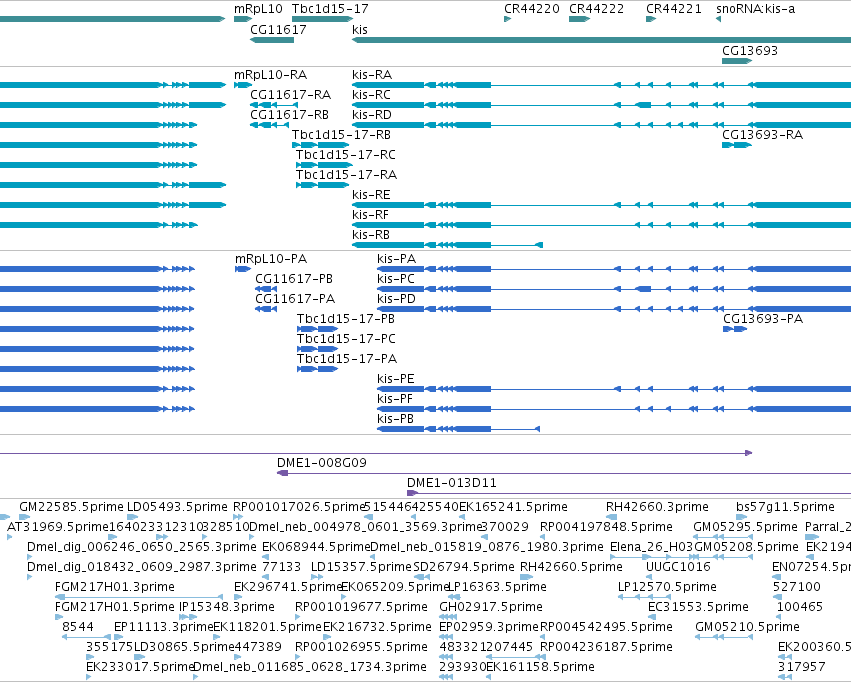Select the Tbc1d15-17-PC protein label
The image size is (851, 682).
(x=346, y=339)
